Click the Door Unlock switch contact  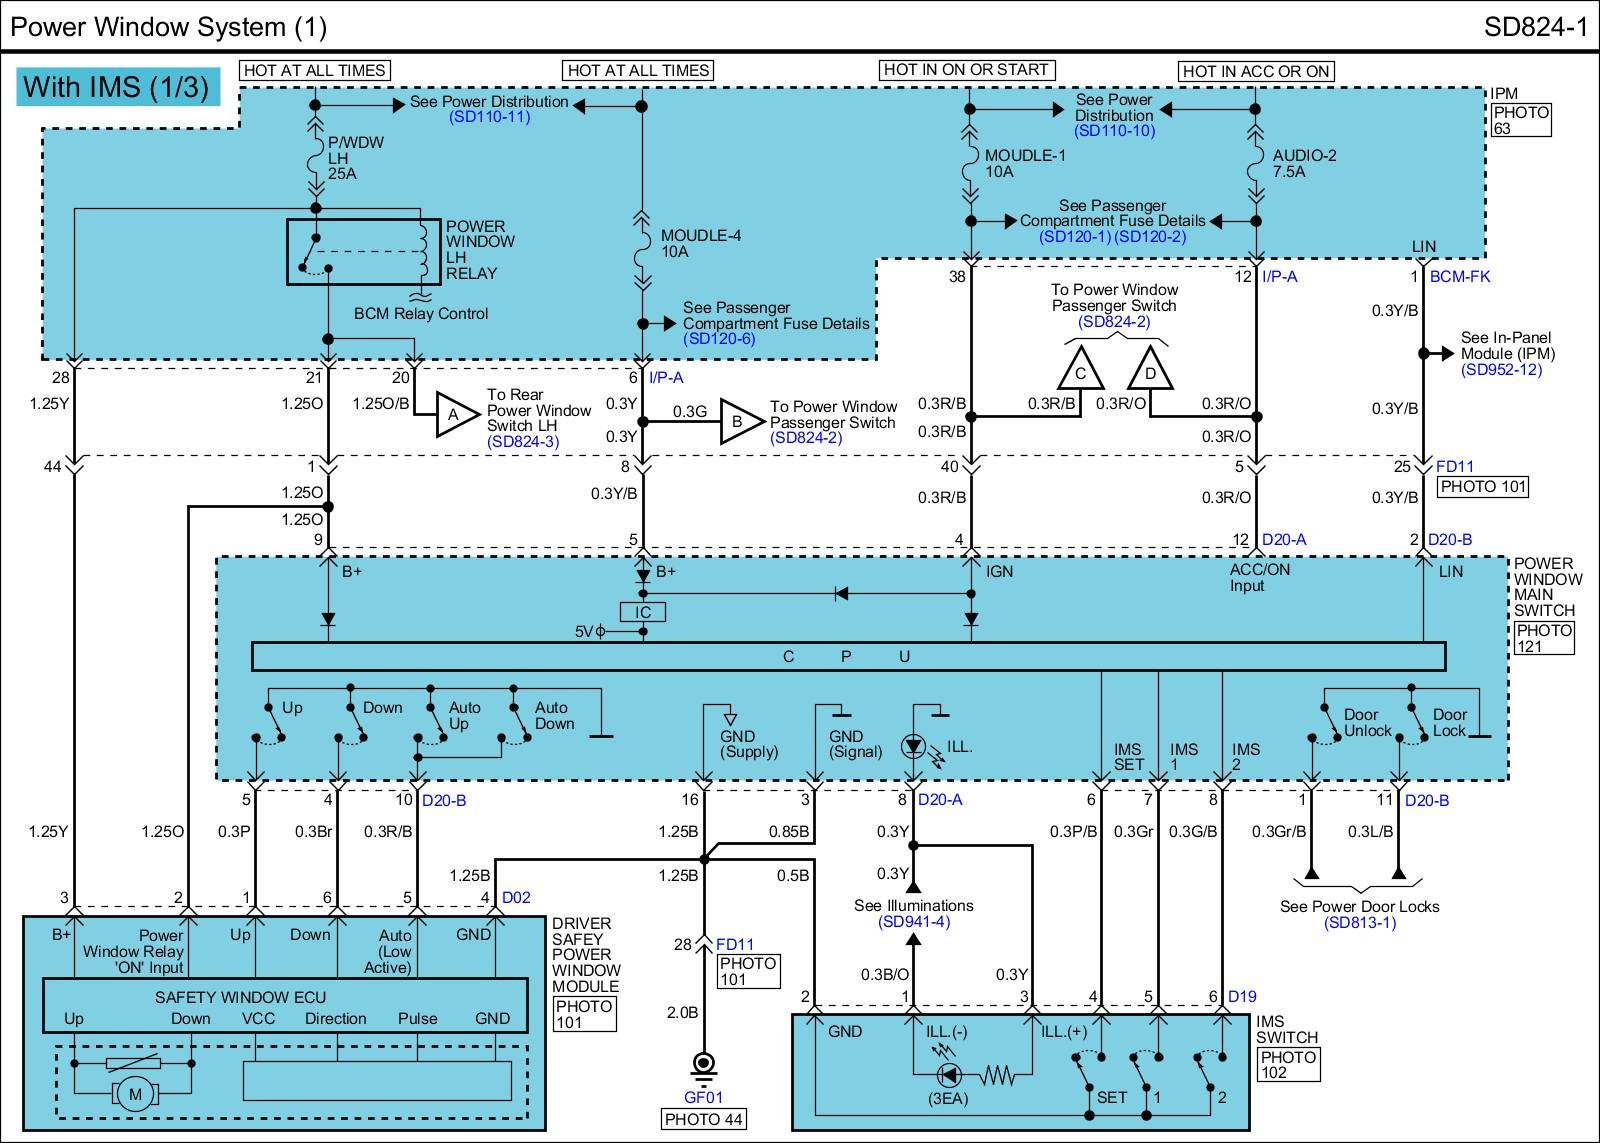1328,724
